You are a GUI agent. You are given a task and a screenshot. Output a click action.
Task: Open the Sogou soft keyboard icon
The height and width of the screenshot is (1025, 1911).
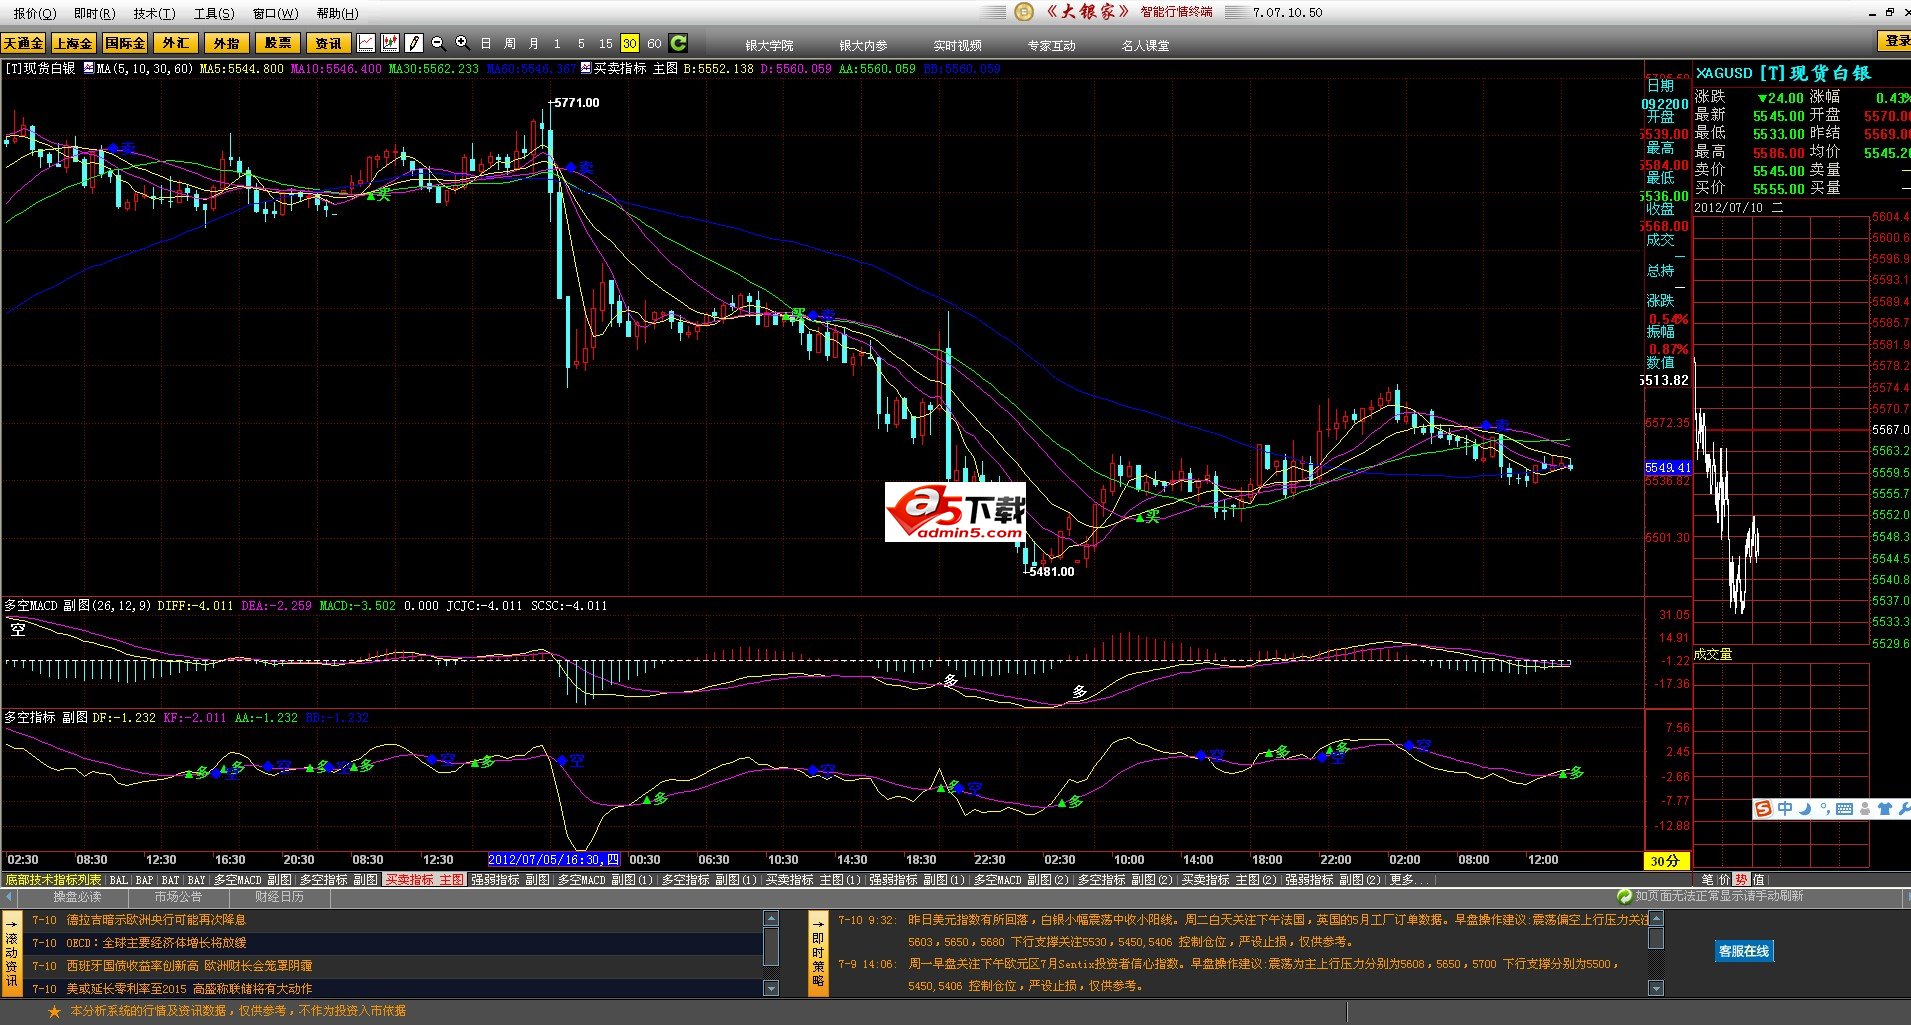pyautogui.click(x=1845, y=809)
